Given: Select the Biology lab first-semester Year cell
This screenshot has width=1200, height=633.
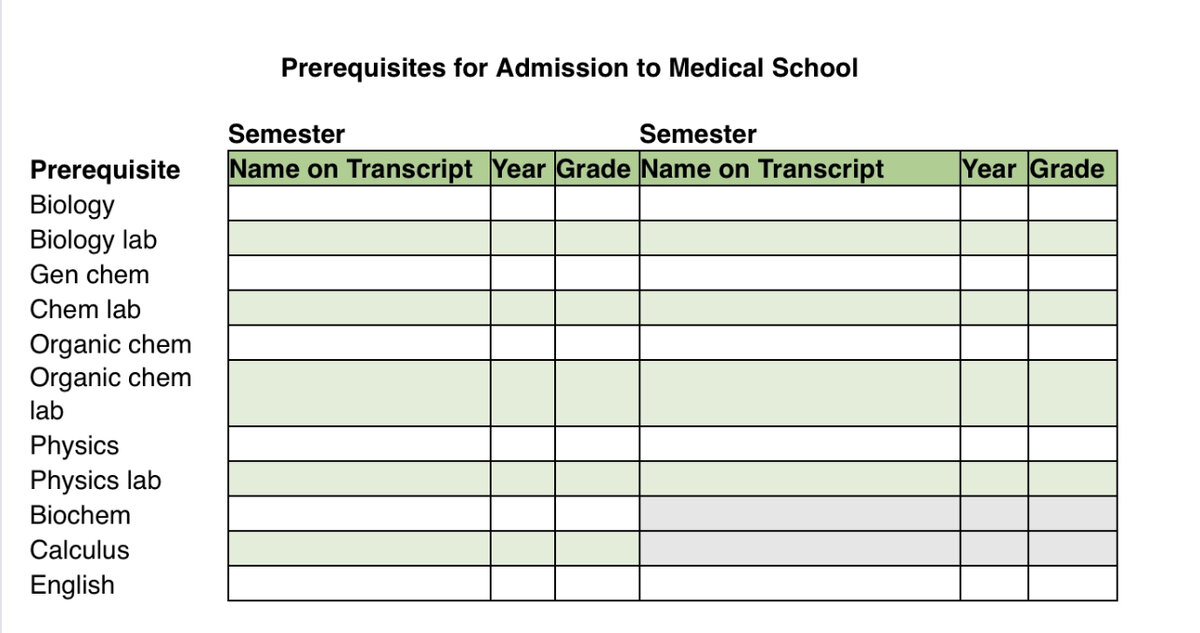Looking at the screenshot, I should [522, 238].
